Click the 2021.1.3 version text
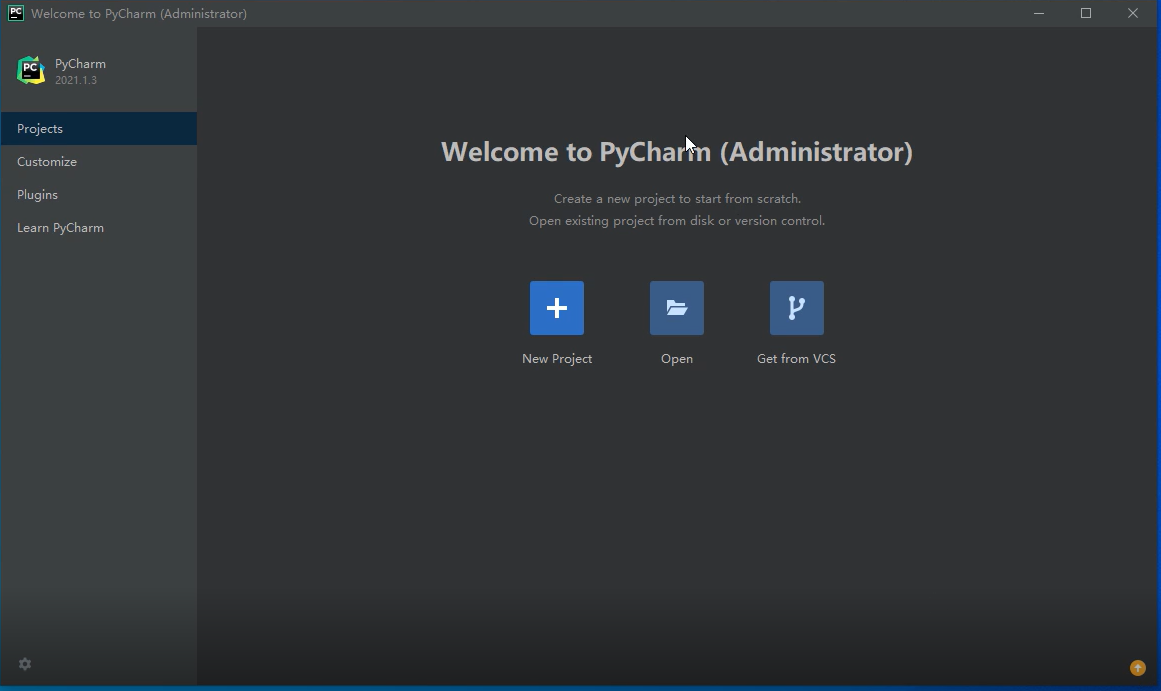Screen dimensions: 1161x691 76,80
